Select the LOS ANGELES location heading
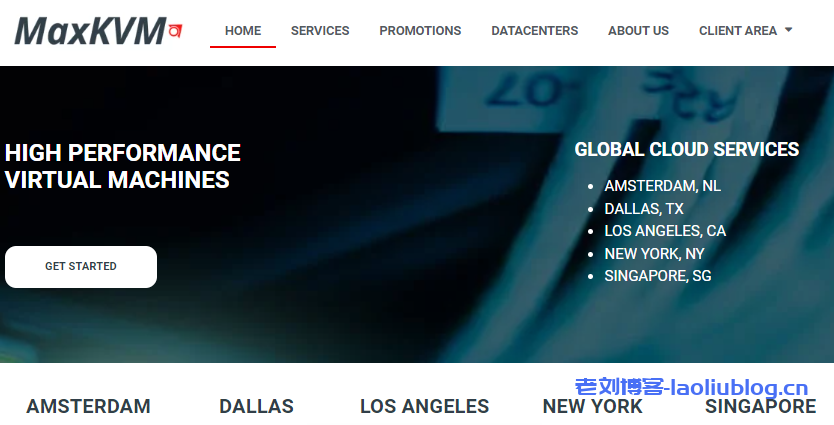This screenshot has width=834, height=425. point(424,406)
